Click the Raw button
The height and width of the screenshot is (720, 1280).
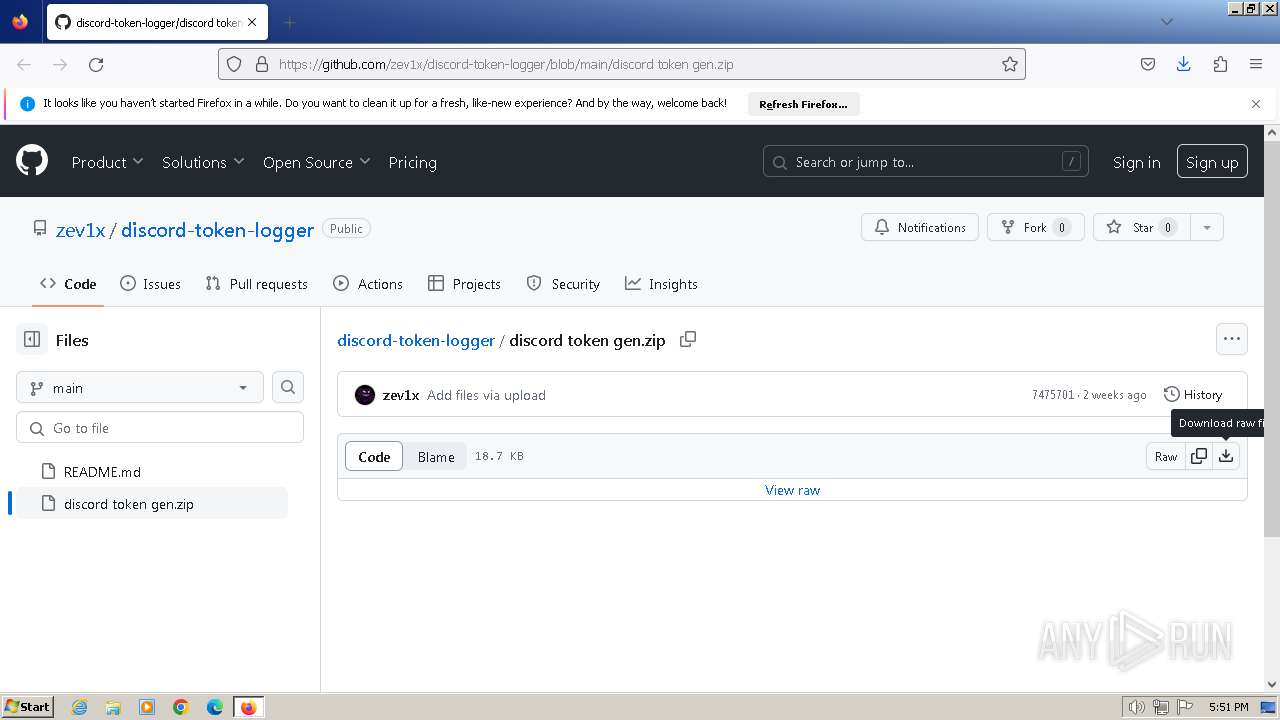[x=1166, y=456]
